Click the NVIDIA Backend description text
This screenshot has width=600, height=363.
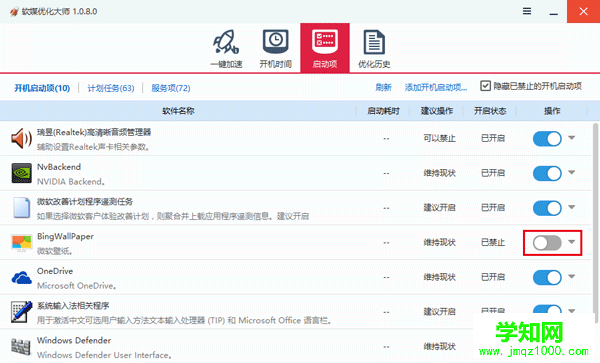point(71,182)
